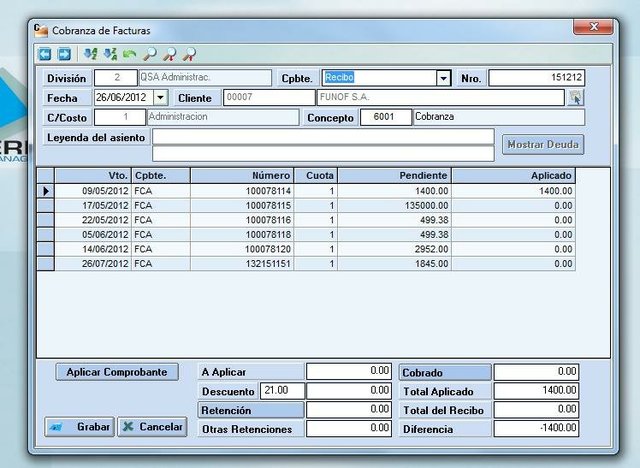Sort descending with the Z-A icon
The width and height of the screenshot is (640, 468).
[x=110, y=54]
